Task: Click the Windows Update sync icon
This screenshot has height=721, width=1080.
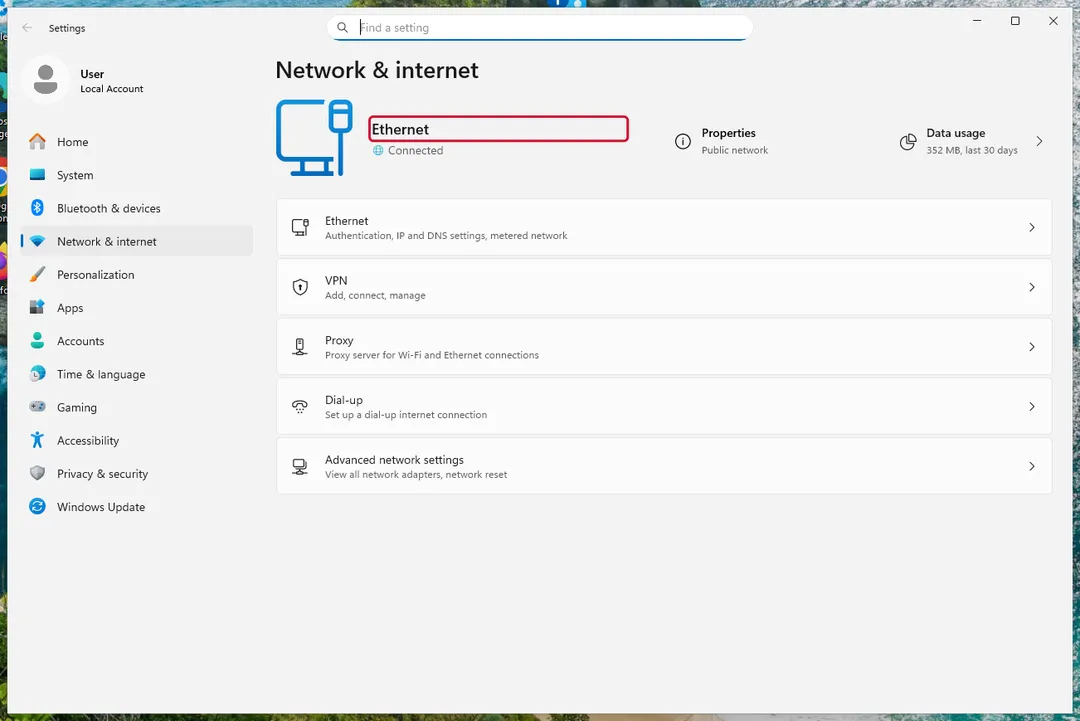Action: pyautogui.click(x=37, y=506)
